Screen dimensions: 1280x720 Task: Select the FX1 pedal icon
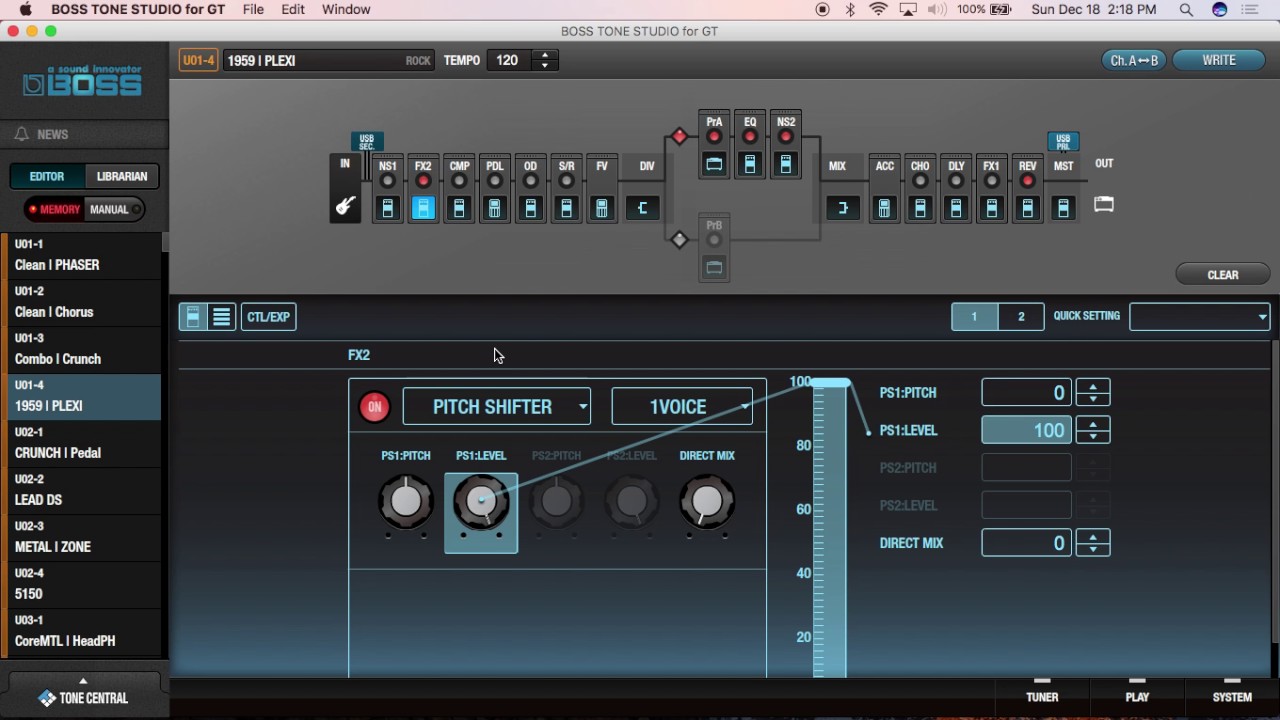tap(991, 209)
